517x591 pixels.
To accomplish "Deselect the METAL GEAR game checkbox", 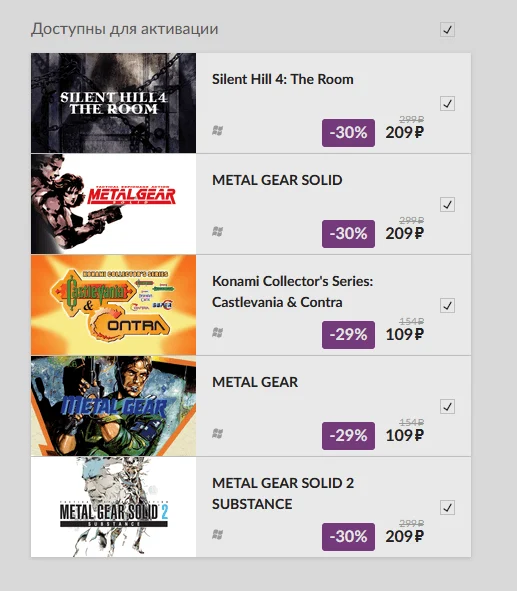I will [447, 406].
